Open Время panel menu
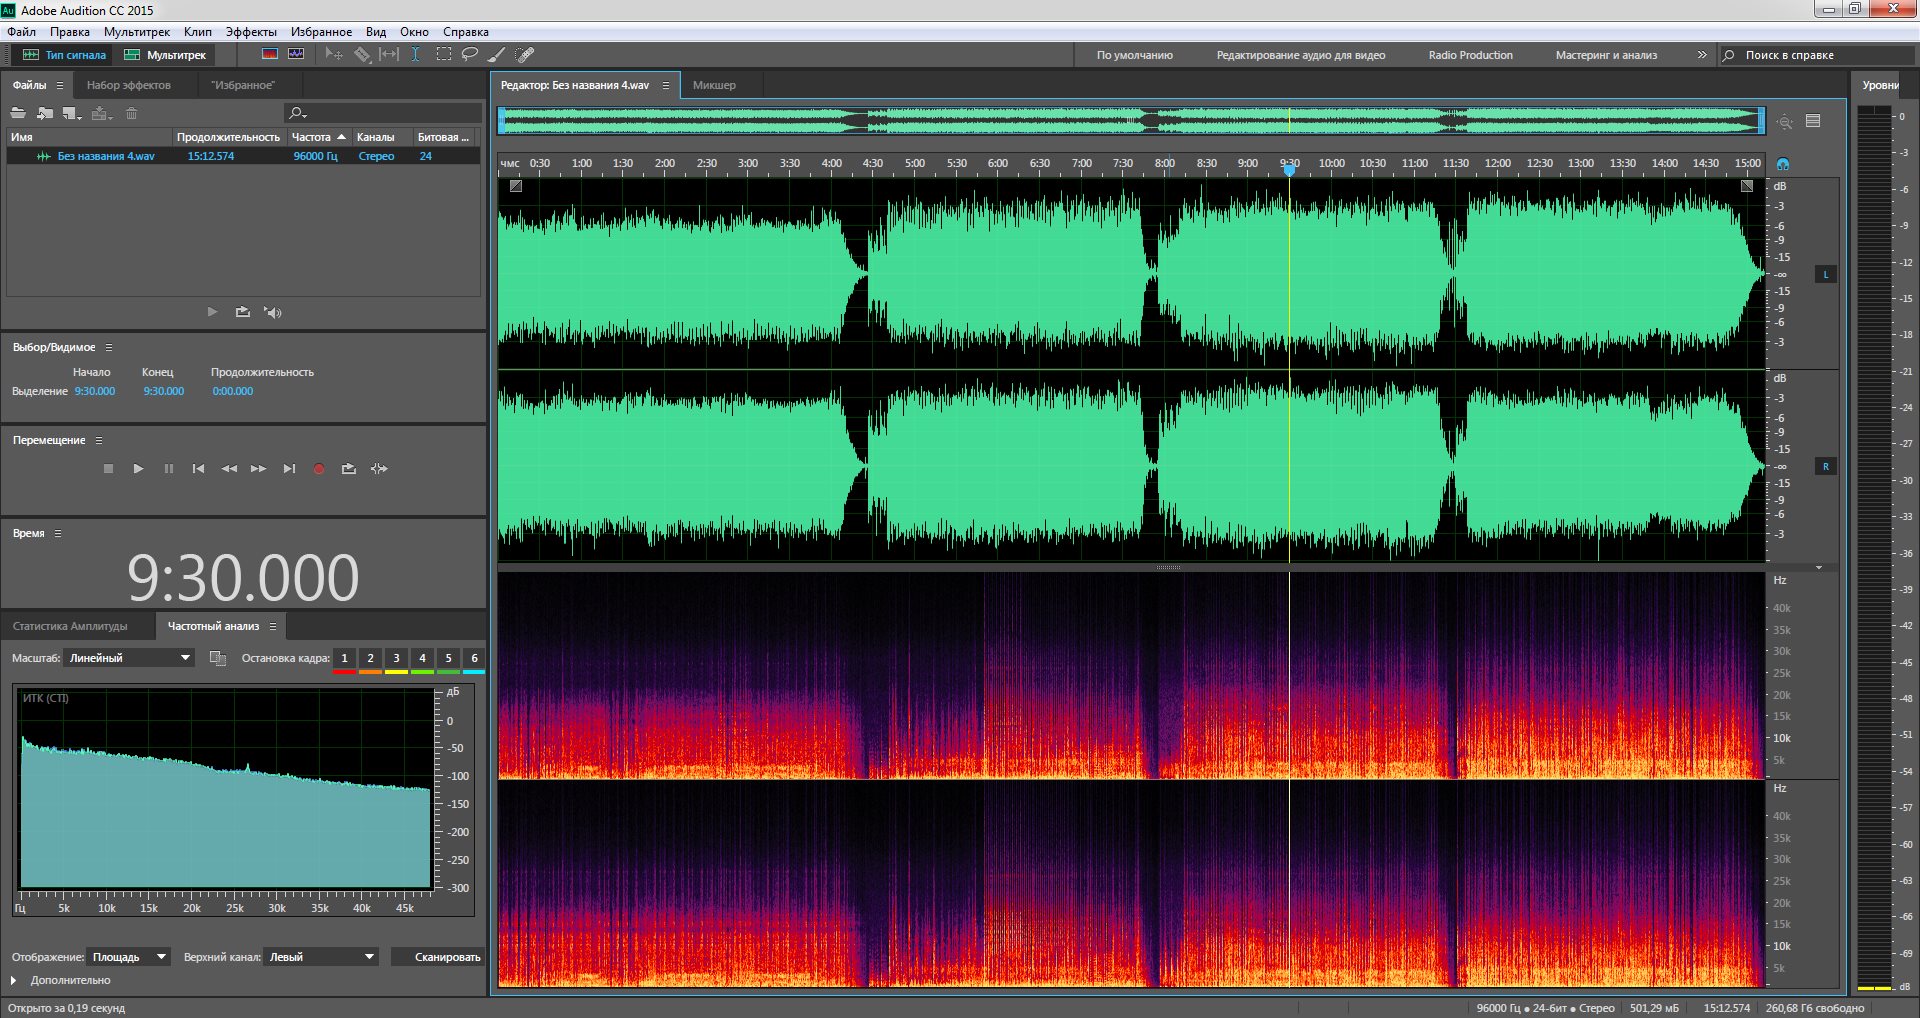The height and width of the screenshot is (1018, 1920). coord(58,533)
